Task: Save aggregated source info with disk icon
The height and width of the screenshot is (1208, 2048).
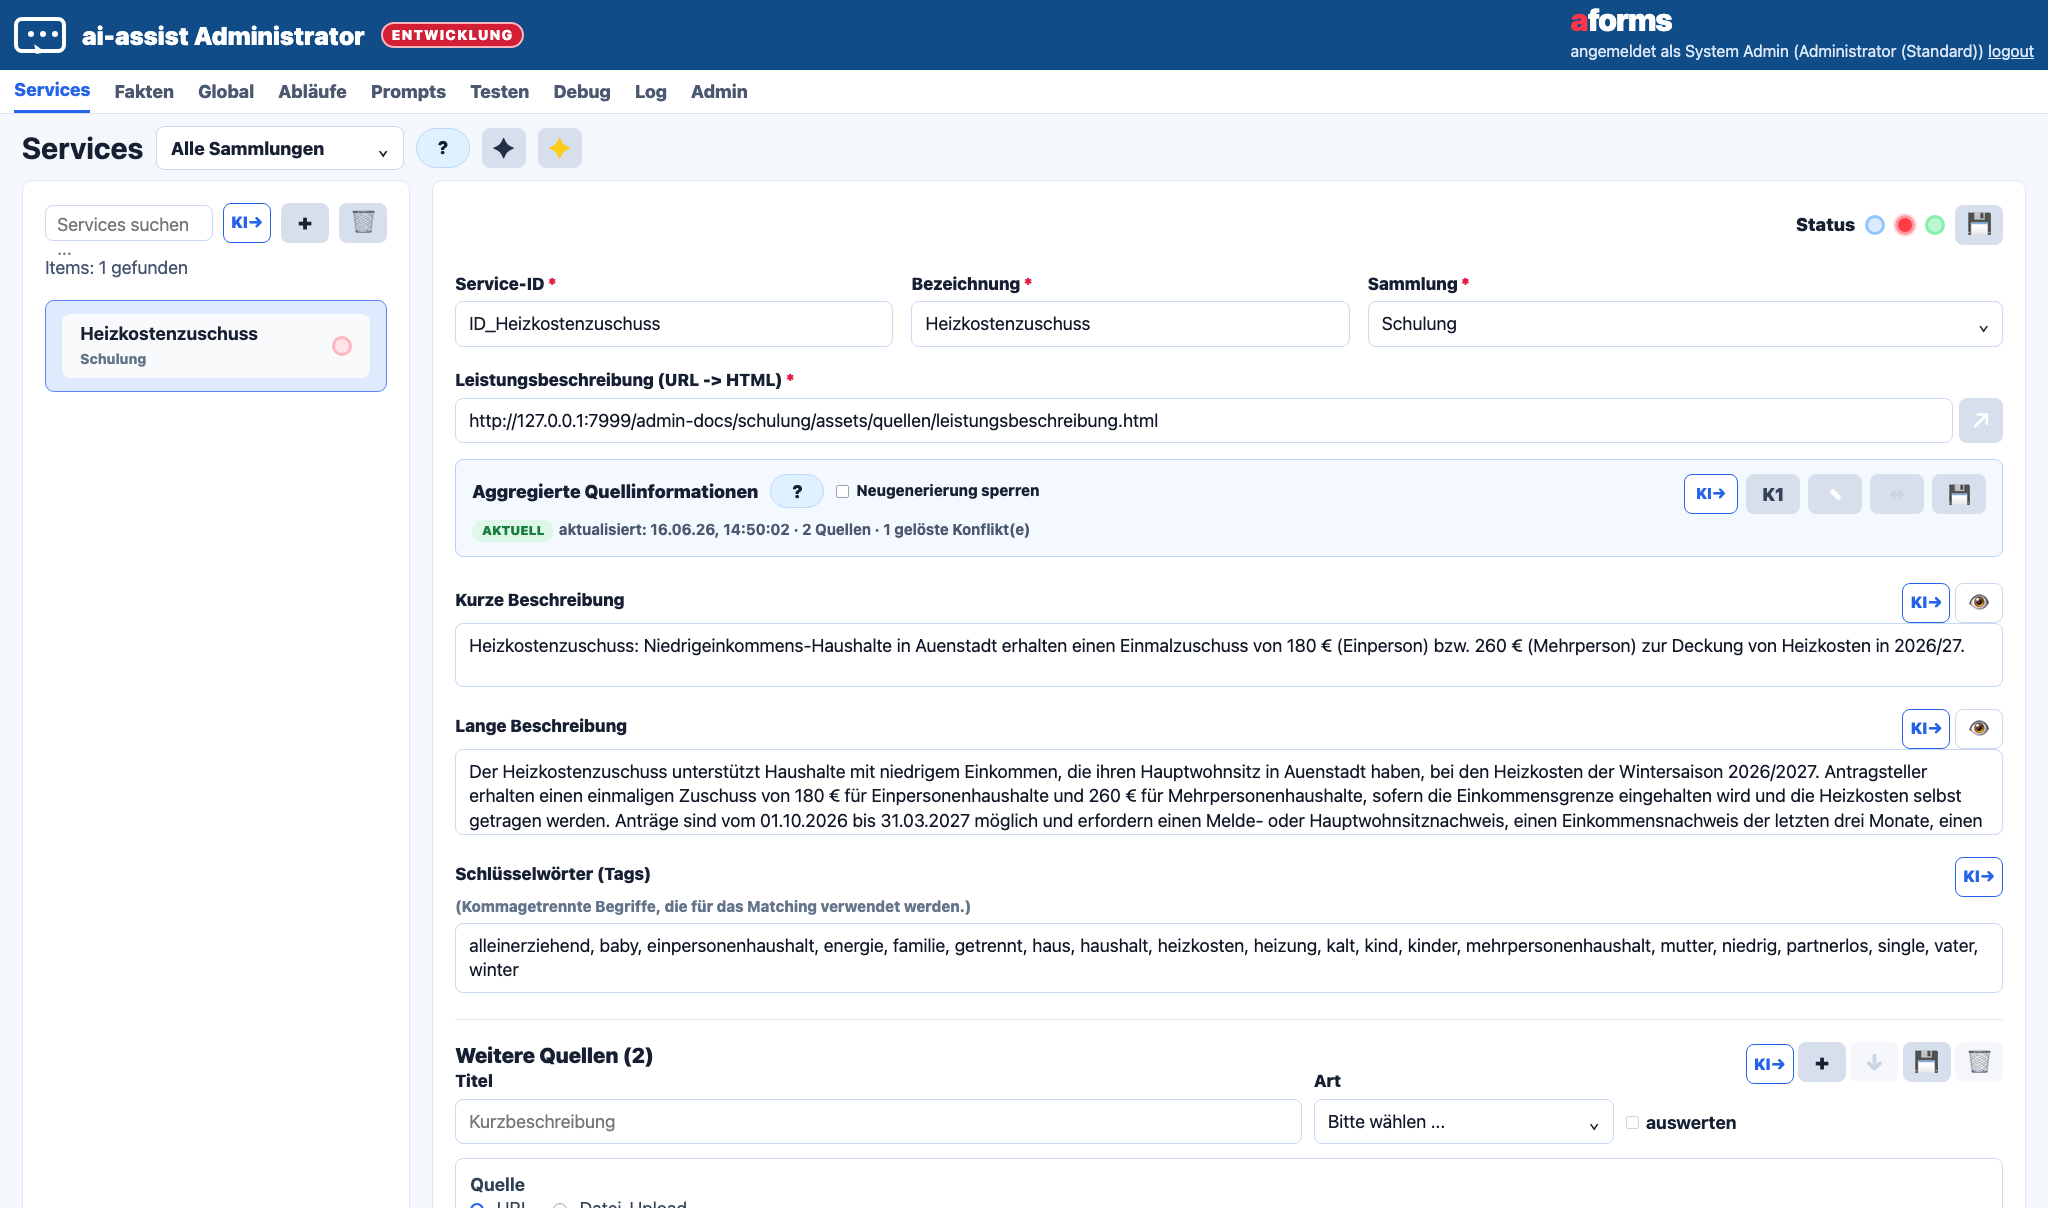Action: pyautogui.click(x=1959, y=494)
